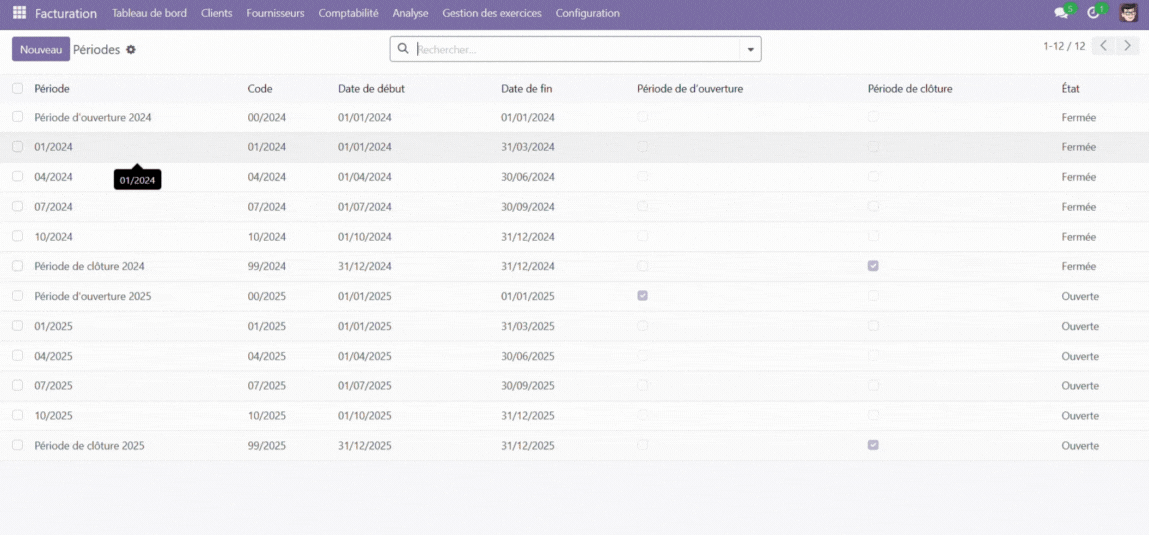1149x535 pixels.
Task: Sort by the Date de fin column header
Action: (527, 89)
